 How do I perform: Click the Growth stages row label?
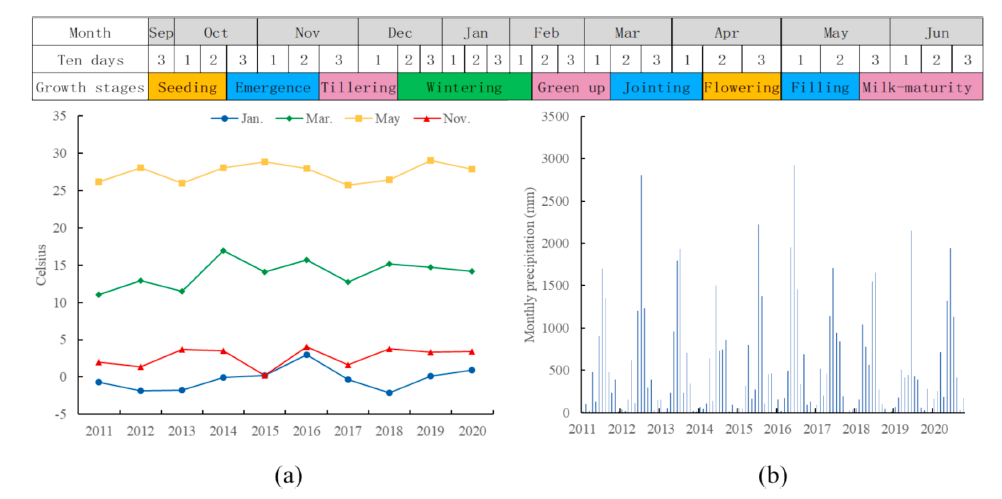pyautogui.click(x=90, y=87)
